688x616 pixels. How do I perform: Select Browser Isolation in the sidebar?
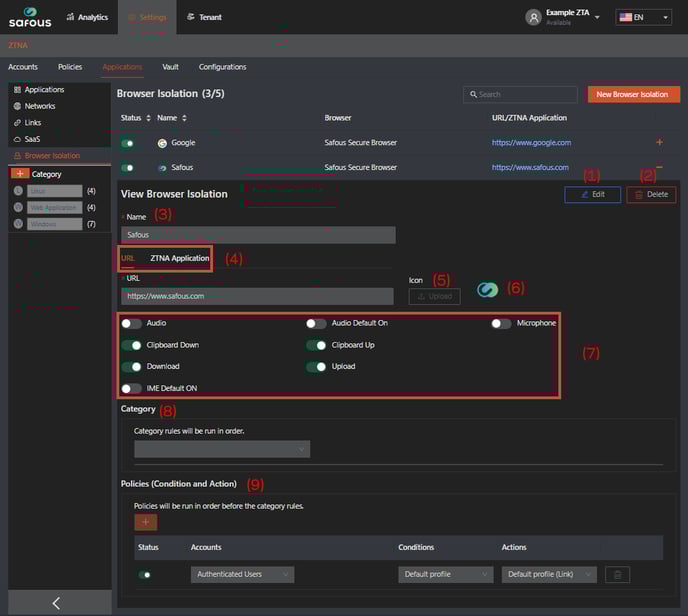point(52,156)
